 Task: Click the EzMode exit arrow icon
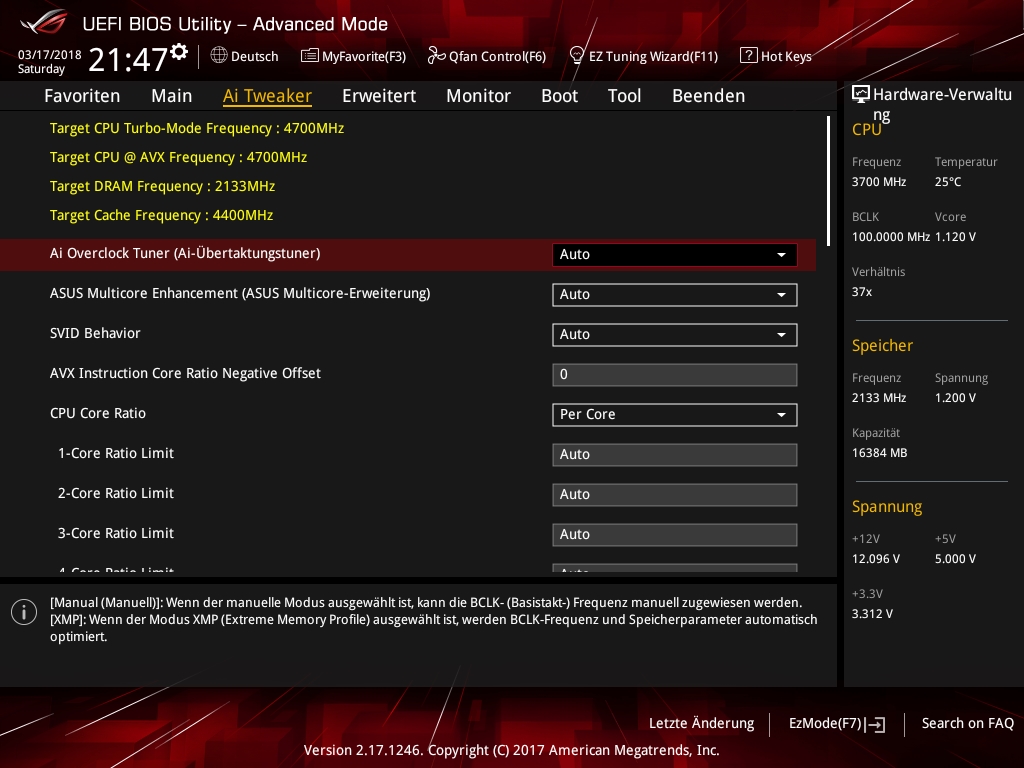876,724
